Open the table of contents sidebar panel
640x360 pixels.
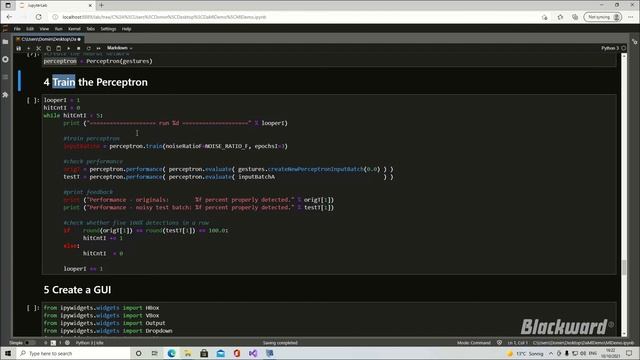coord(5,77)
